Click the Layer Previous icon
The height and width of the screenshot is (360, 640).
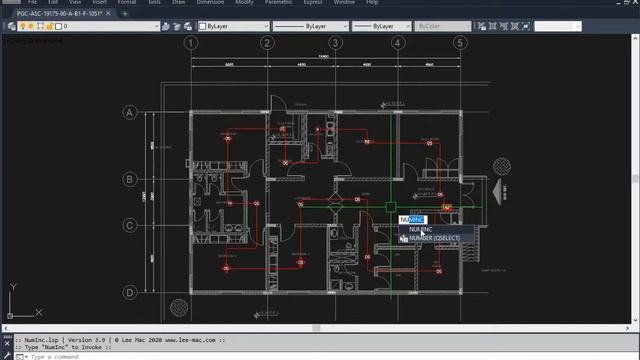(x=177, y=27)
